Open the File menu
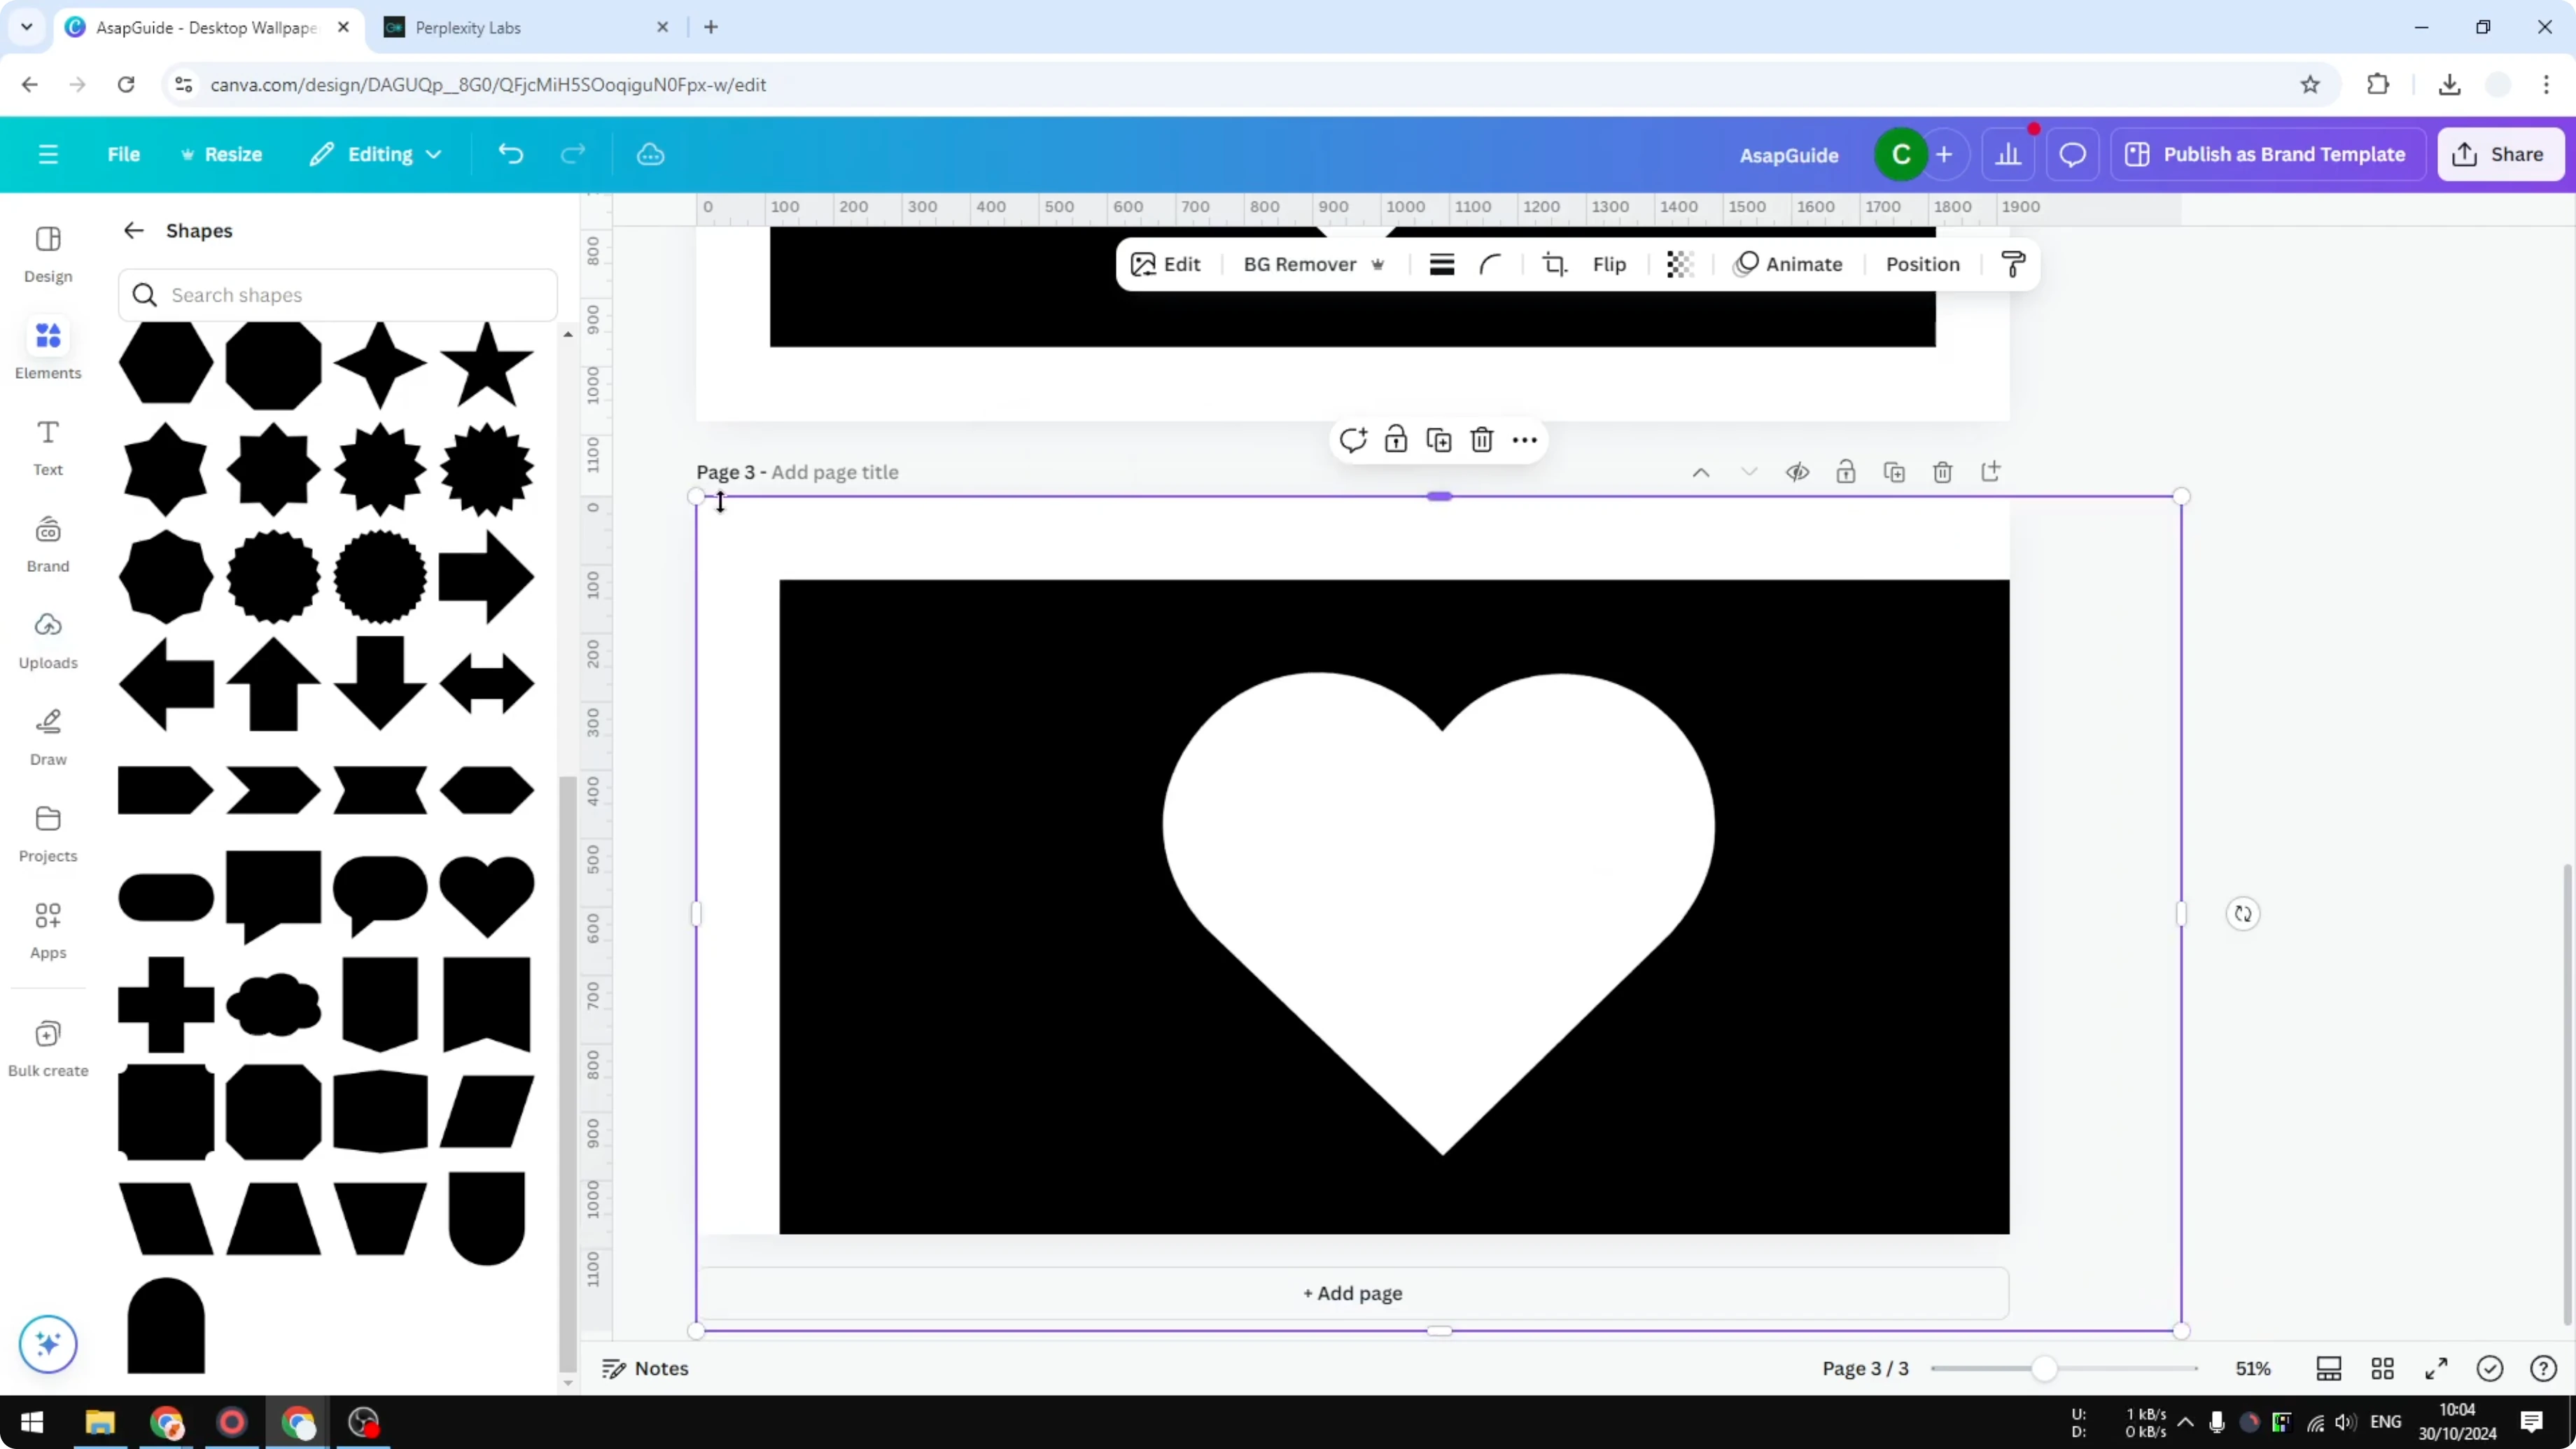 124,154
